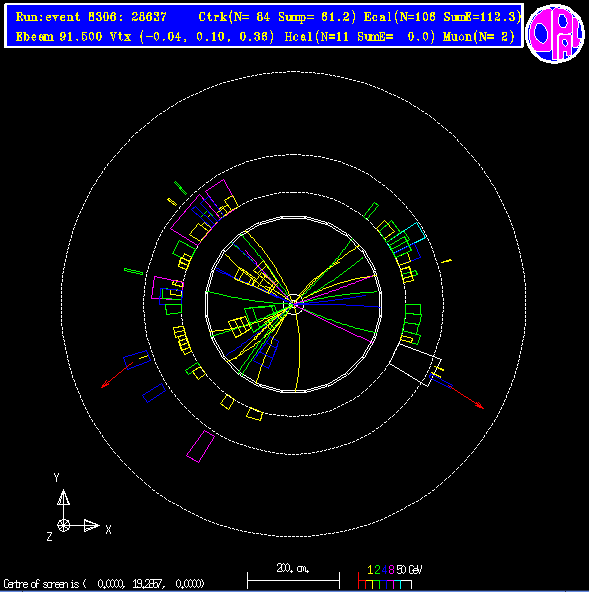The width and height of the screenshot is (589, 592).
Task: Select the long red arrow pointing down-right
Action: (465, 396)
